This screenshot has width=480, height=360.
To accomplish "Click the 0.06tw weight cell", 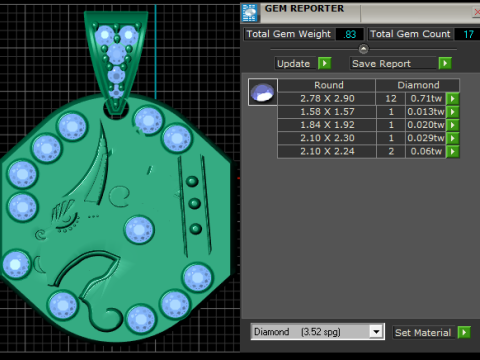I will [426, 151].
